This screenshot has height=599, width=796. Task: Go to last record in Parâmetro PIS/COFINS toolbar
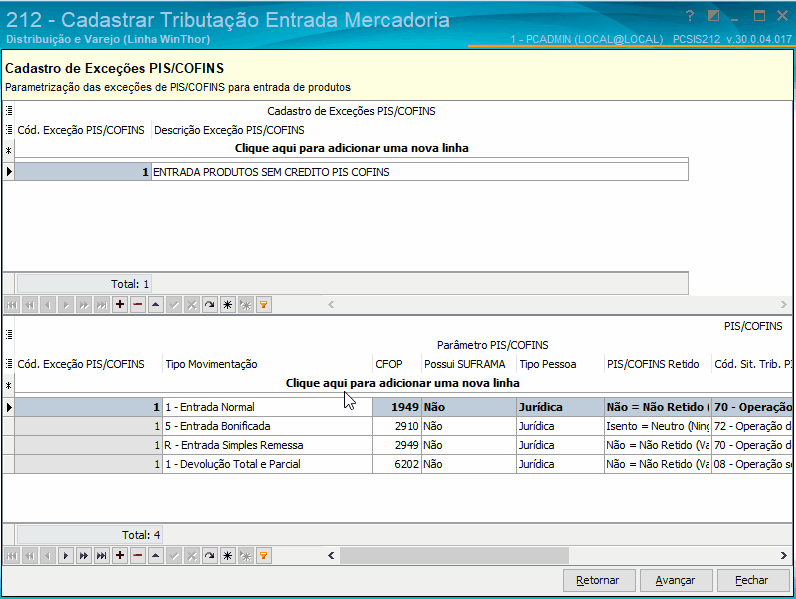102,555
